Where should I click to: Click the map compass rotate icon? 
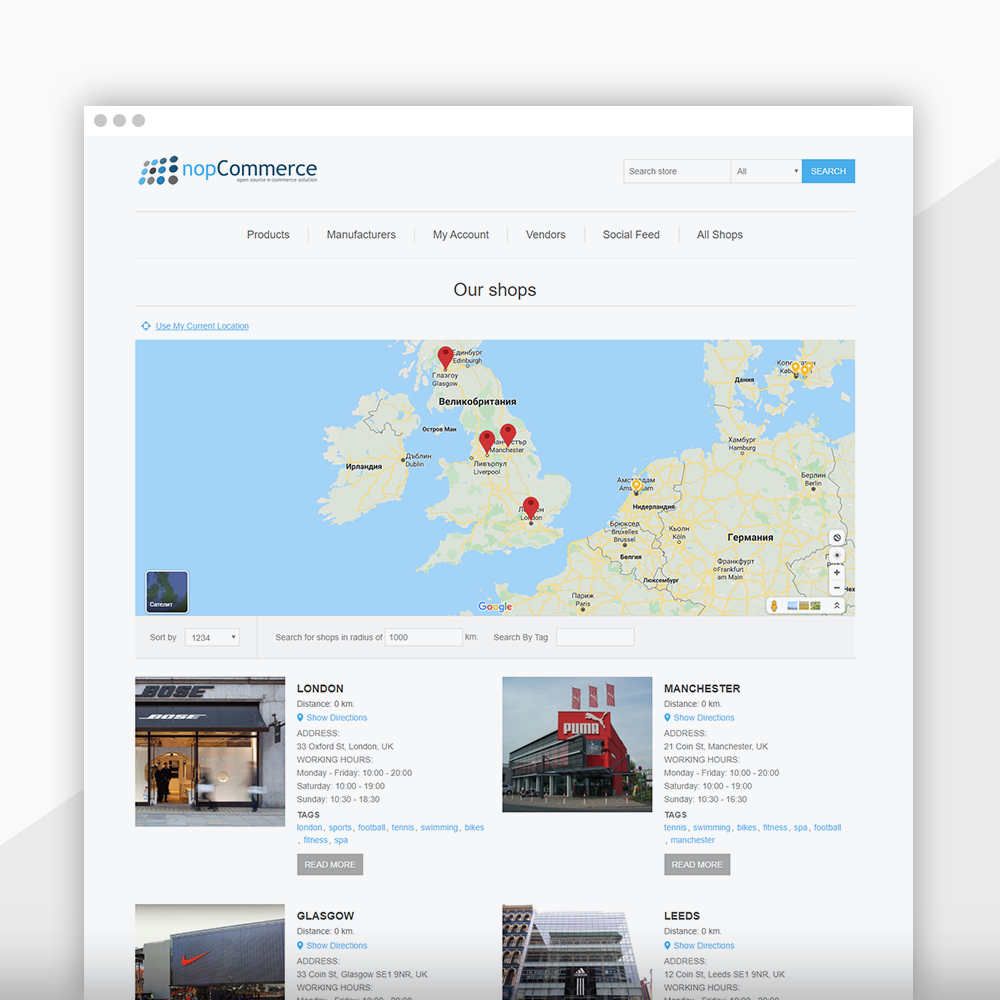[837, 538]
